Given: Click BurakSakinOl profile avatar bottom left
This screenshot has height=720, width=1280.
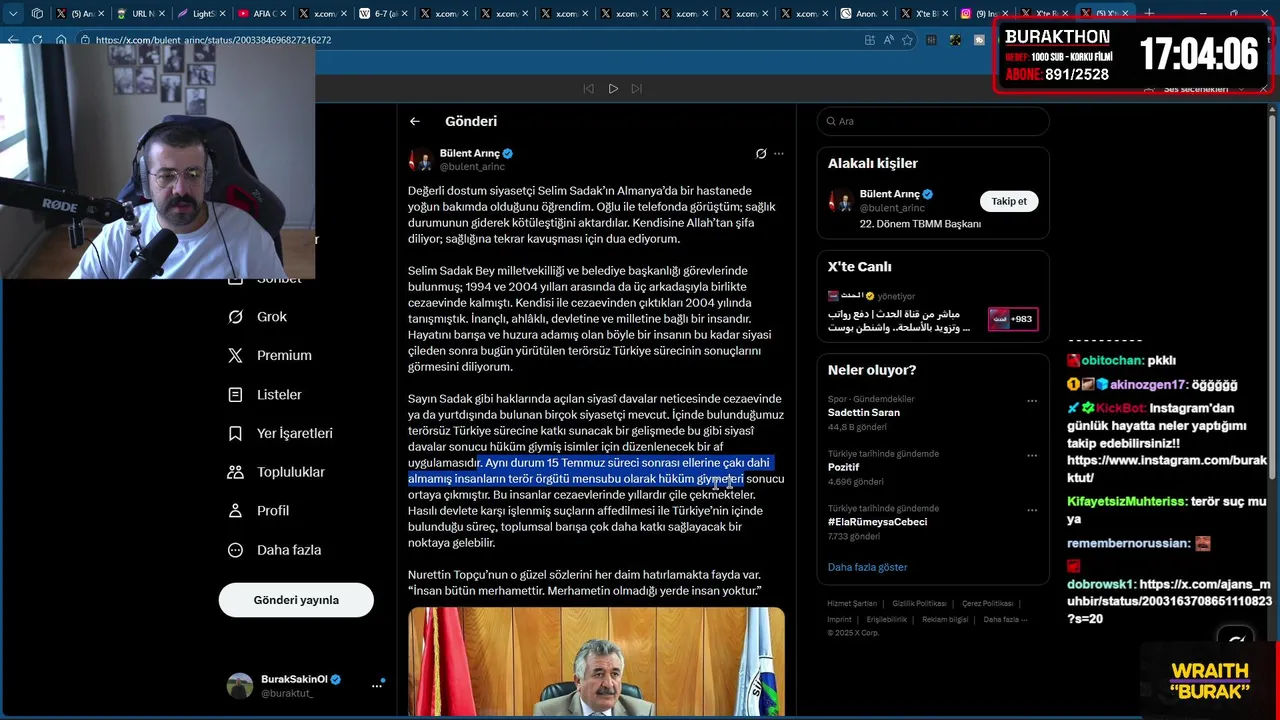Looking at the screenshot, I should 240,686.
